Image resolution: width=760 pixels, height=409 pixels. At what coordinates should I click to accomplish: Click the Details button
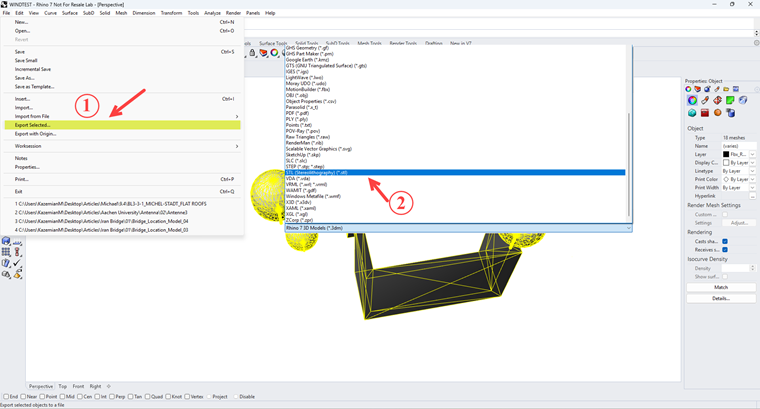721,299
